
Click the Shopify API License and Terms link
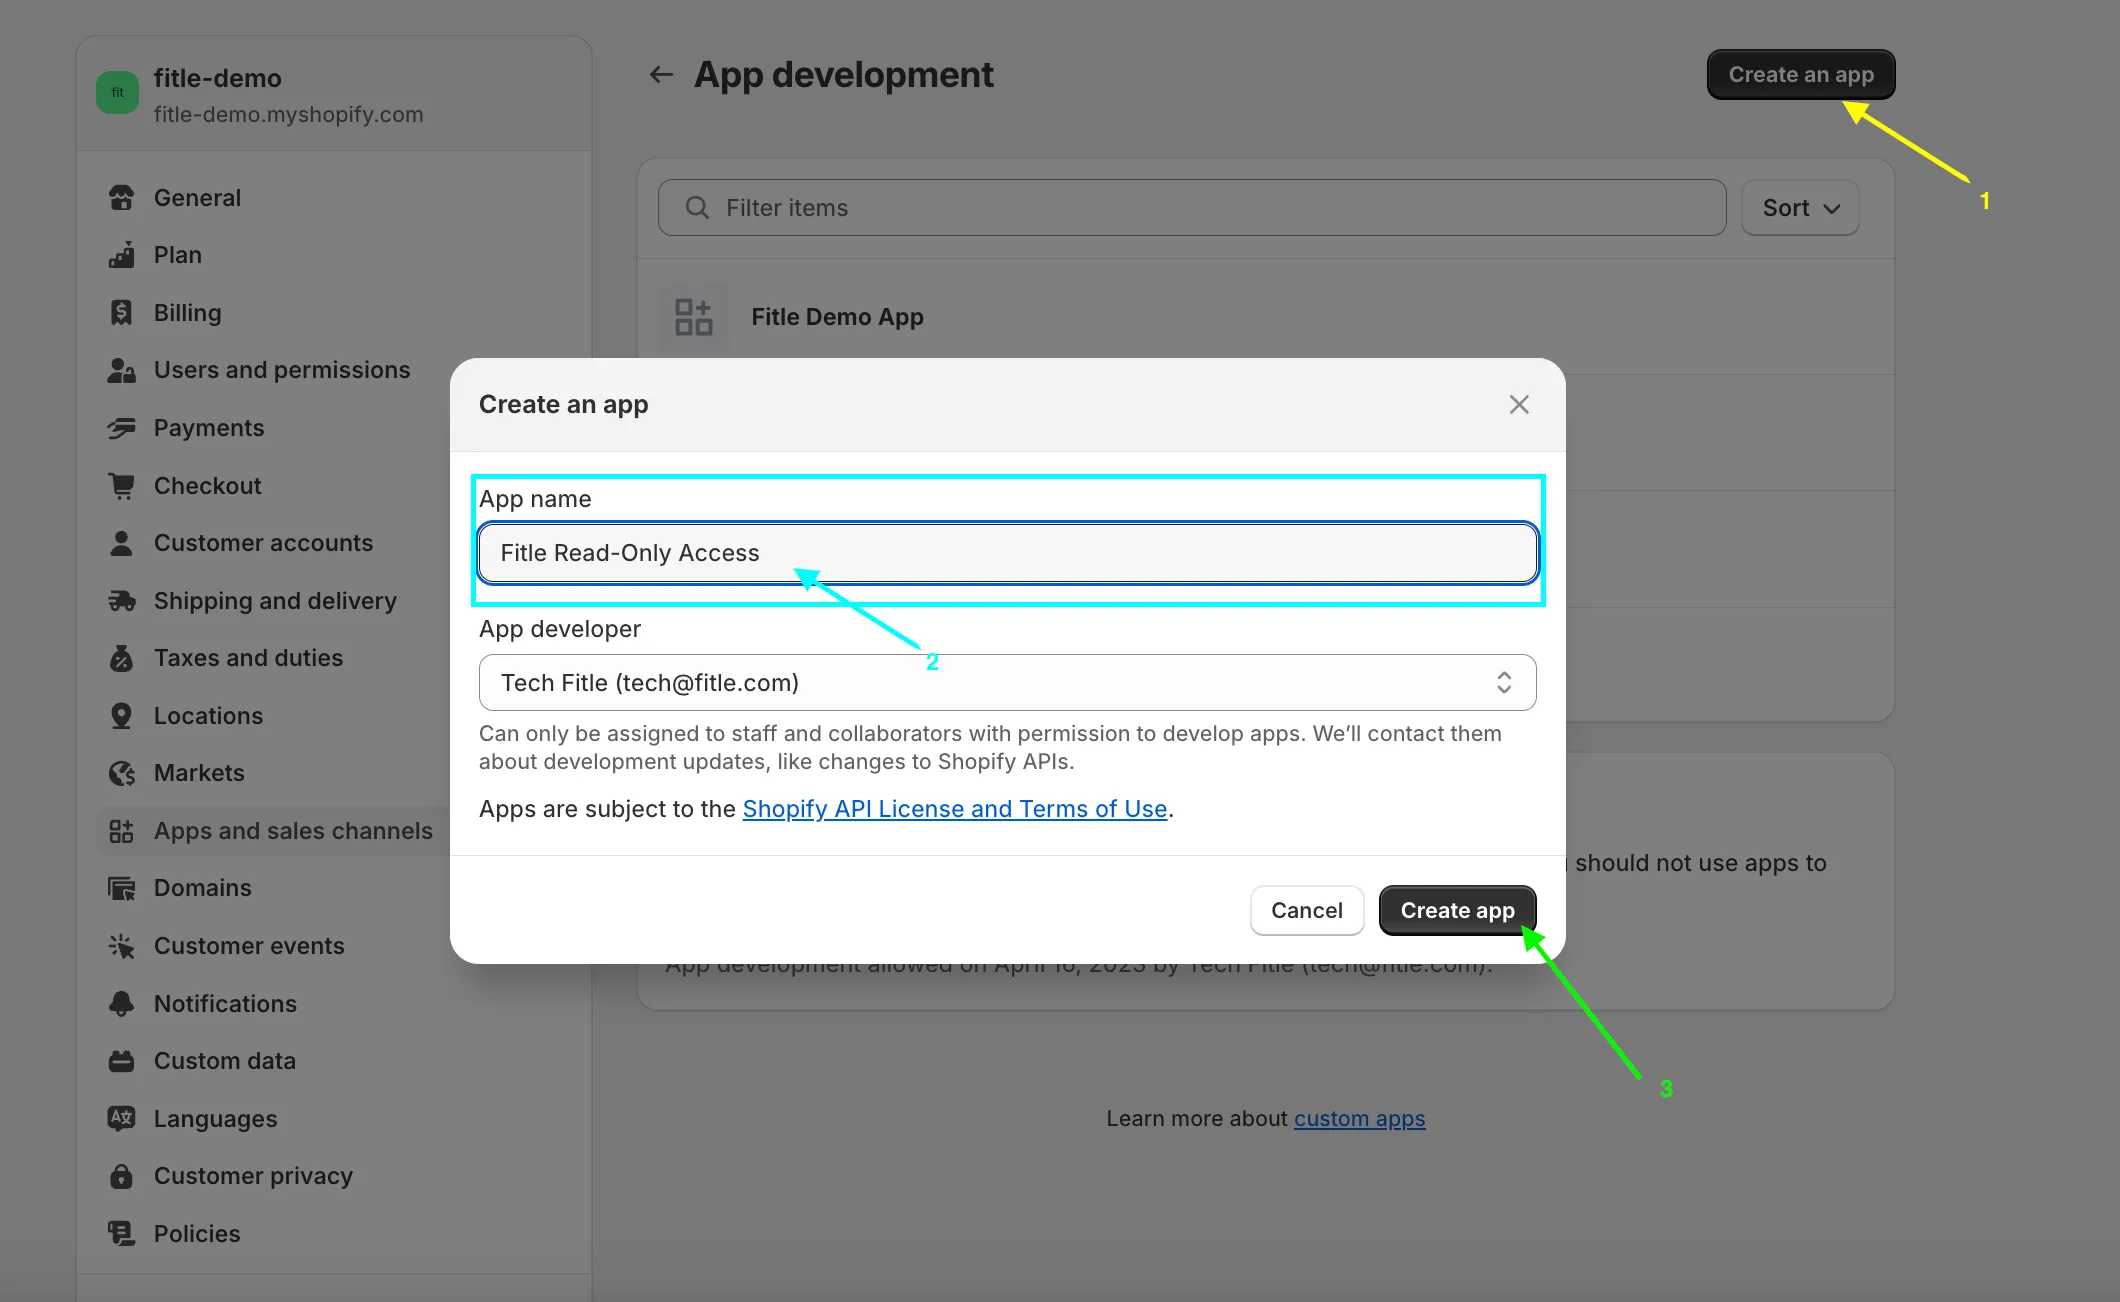(954, 808)
